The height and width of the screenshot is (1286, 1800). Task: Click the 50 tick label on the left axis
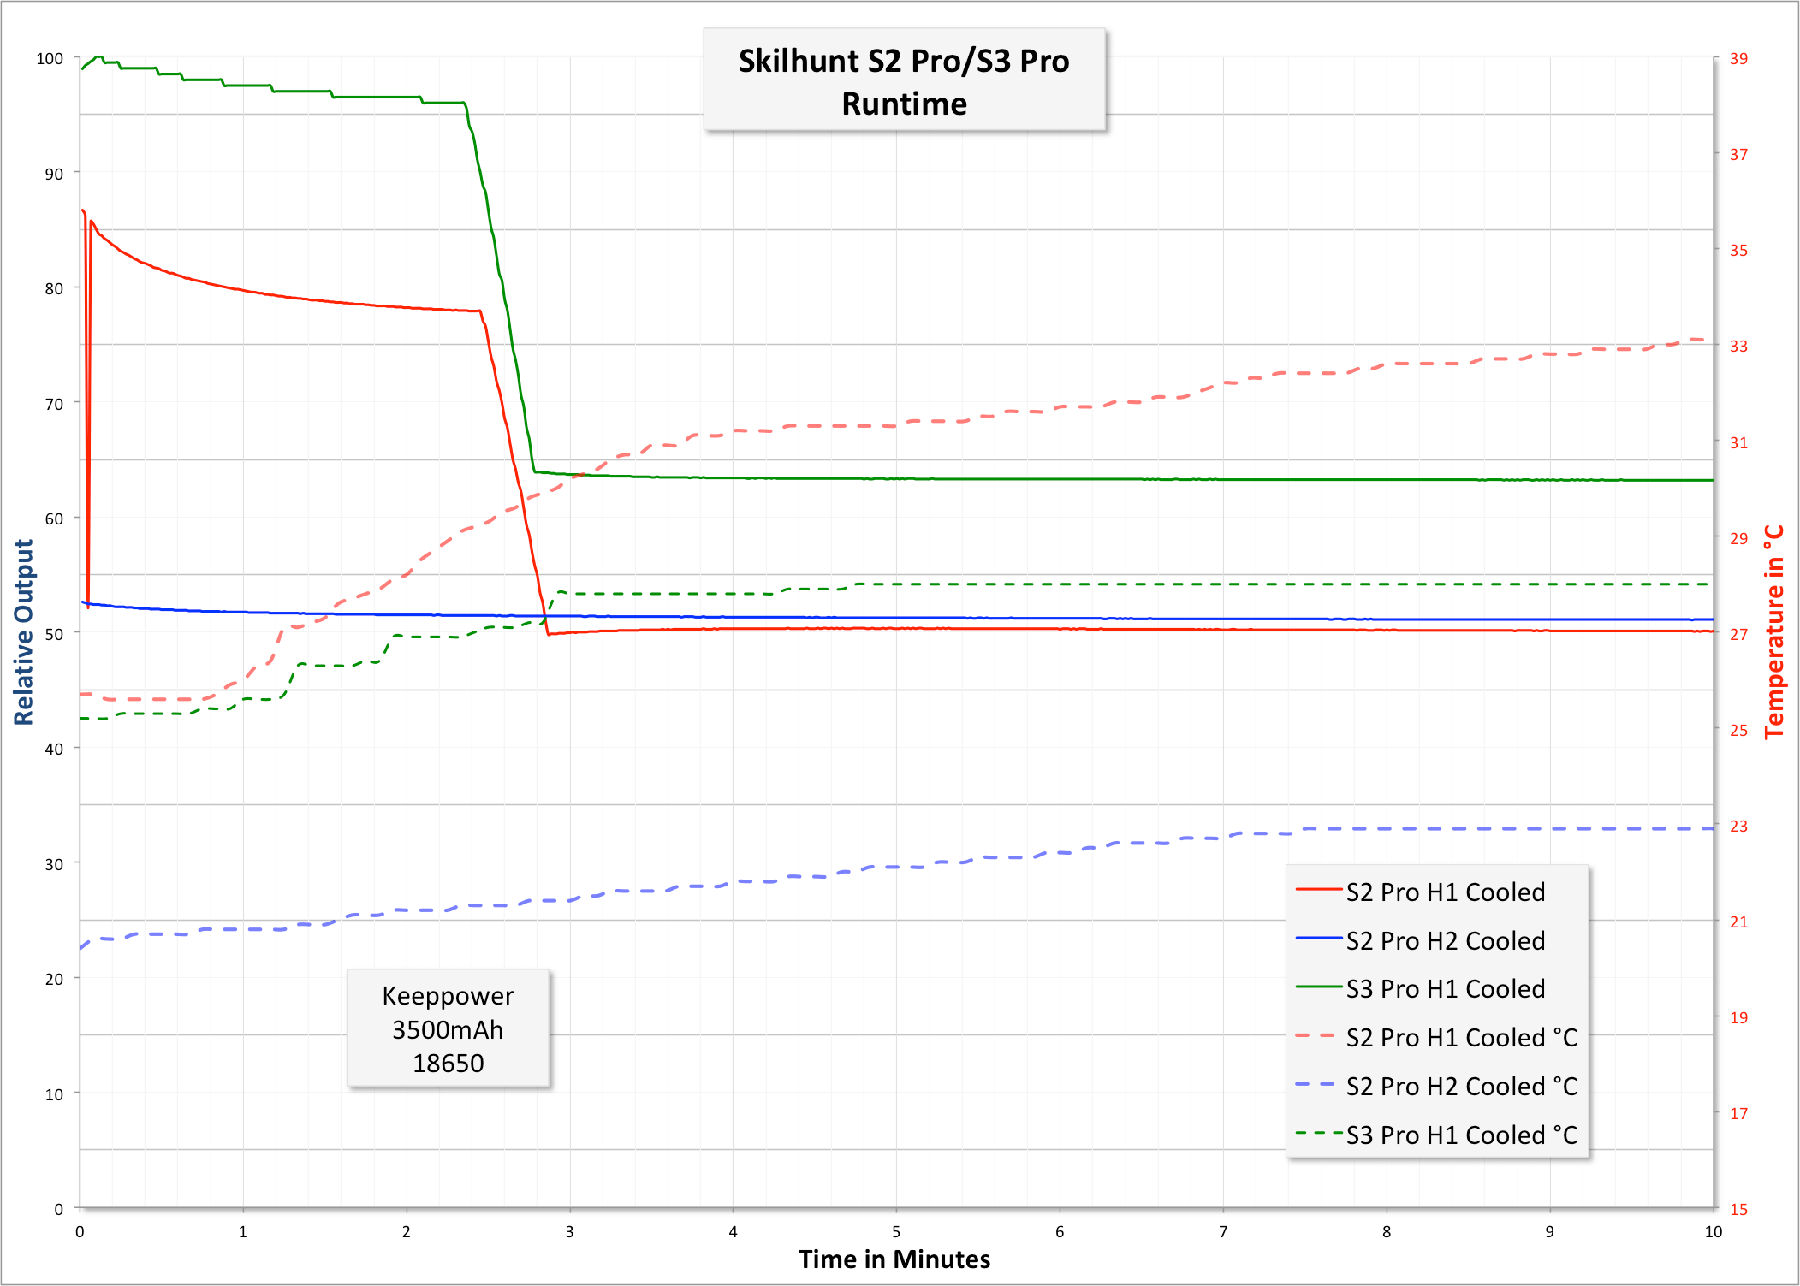tap(53, 634)
